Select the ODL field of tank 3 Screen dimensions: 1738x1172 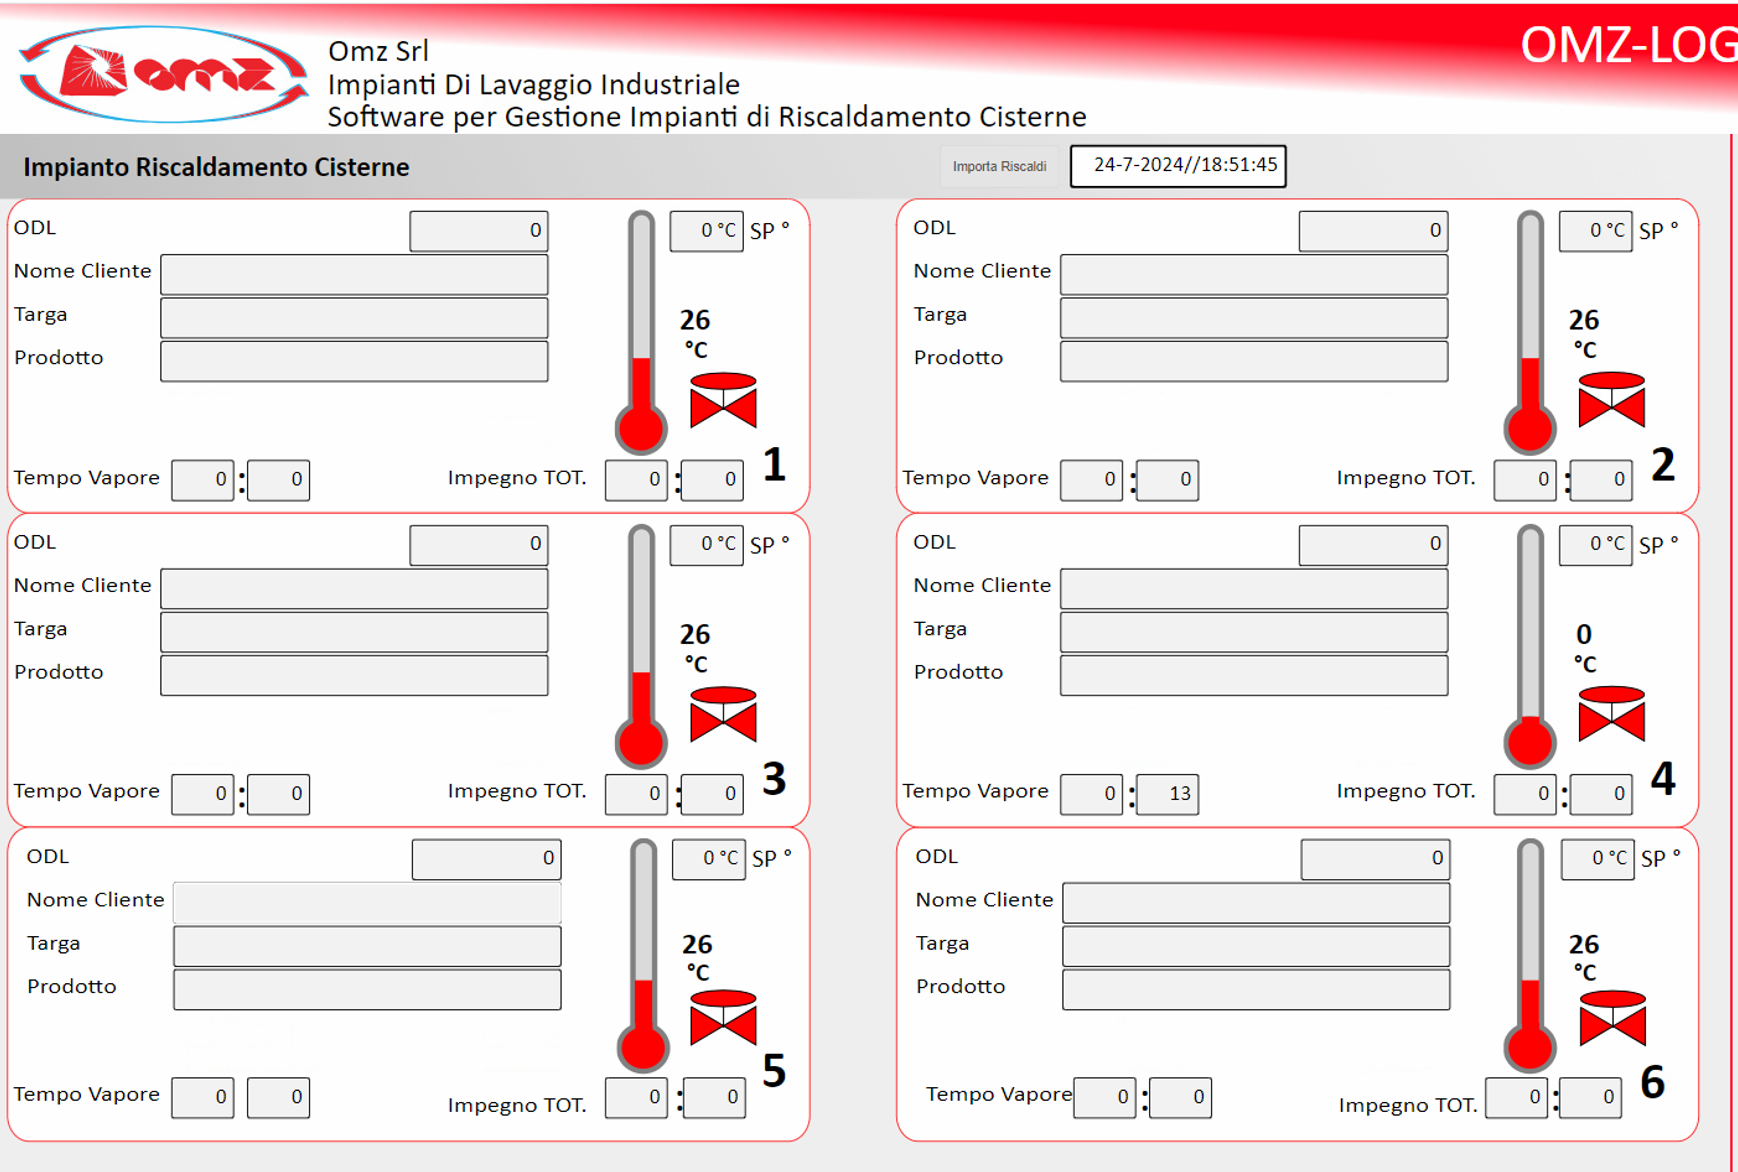coord(479,545)
